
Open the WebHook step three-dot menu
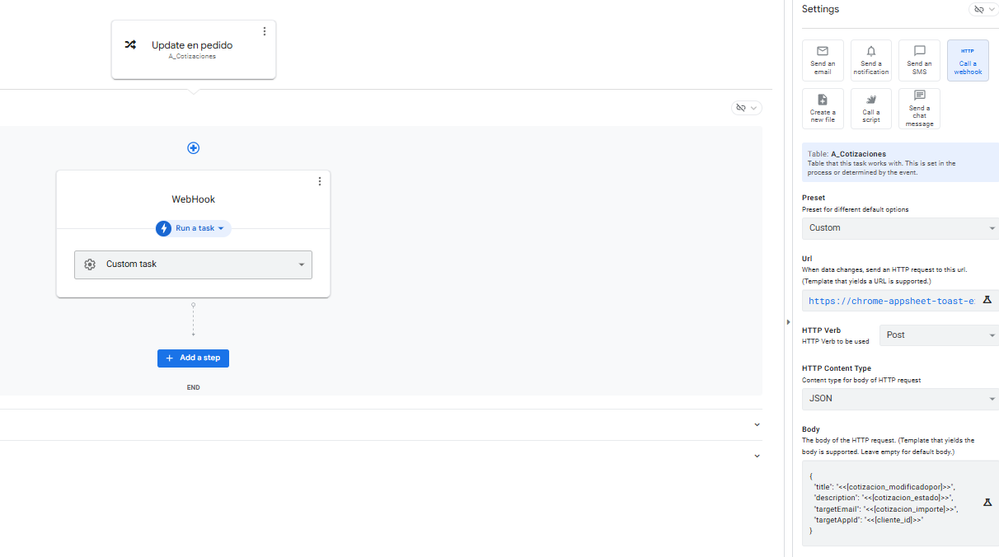tap(320, 182)
